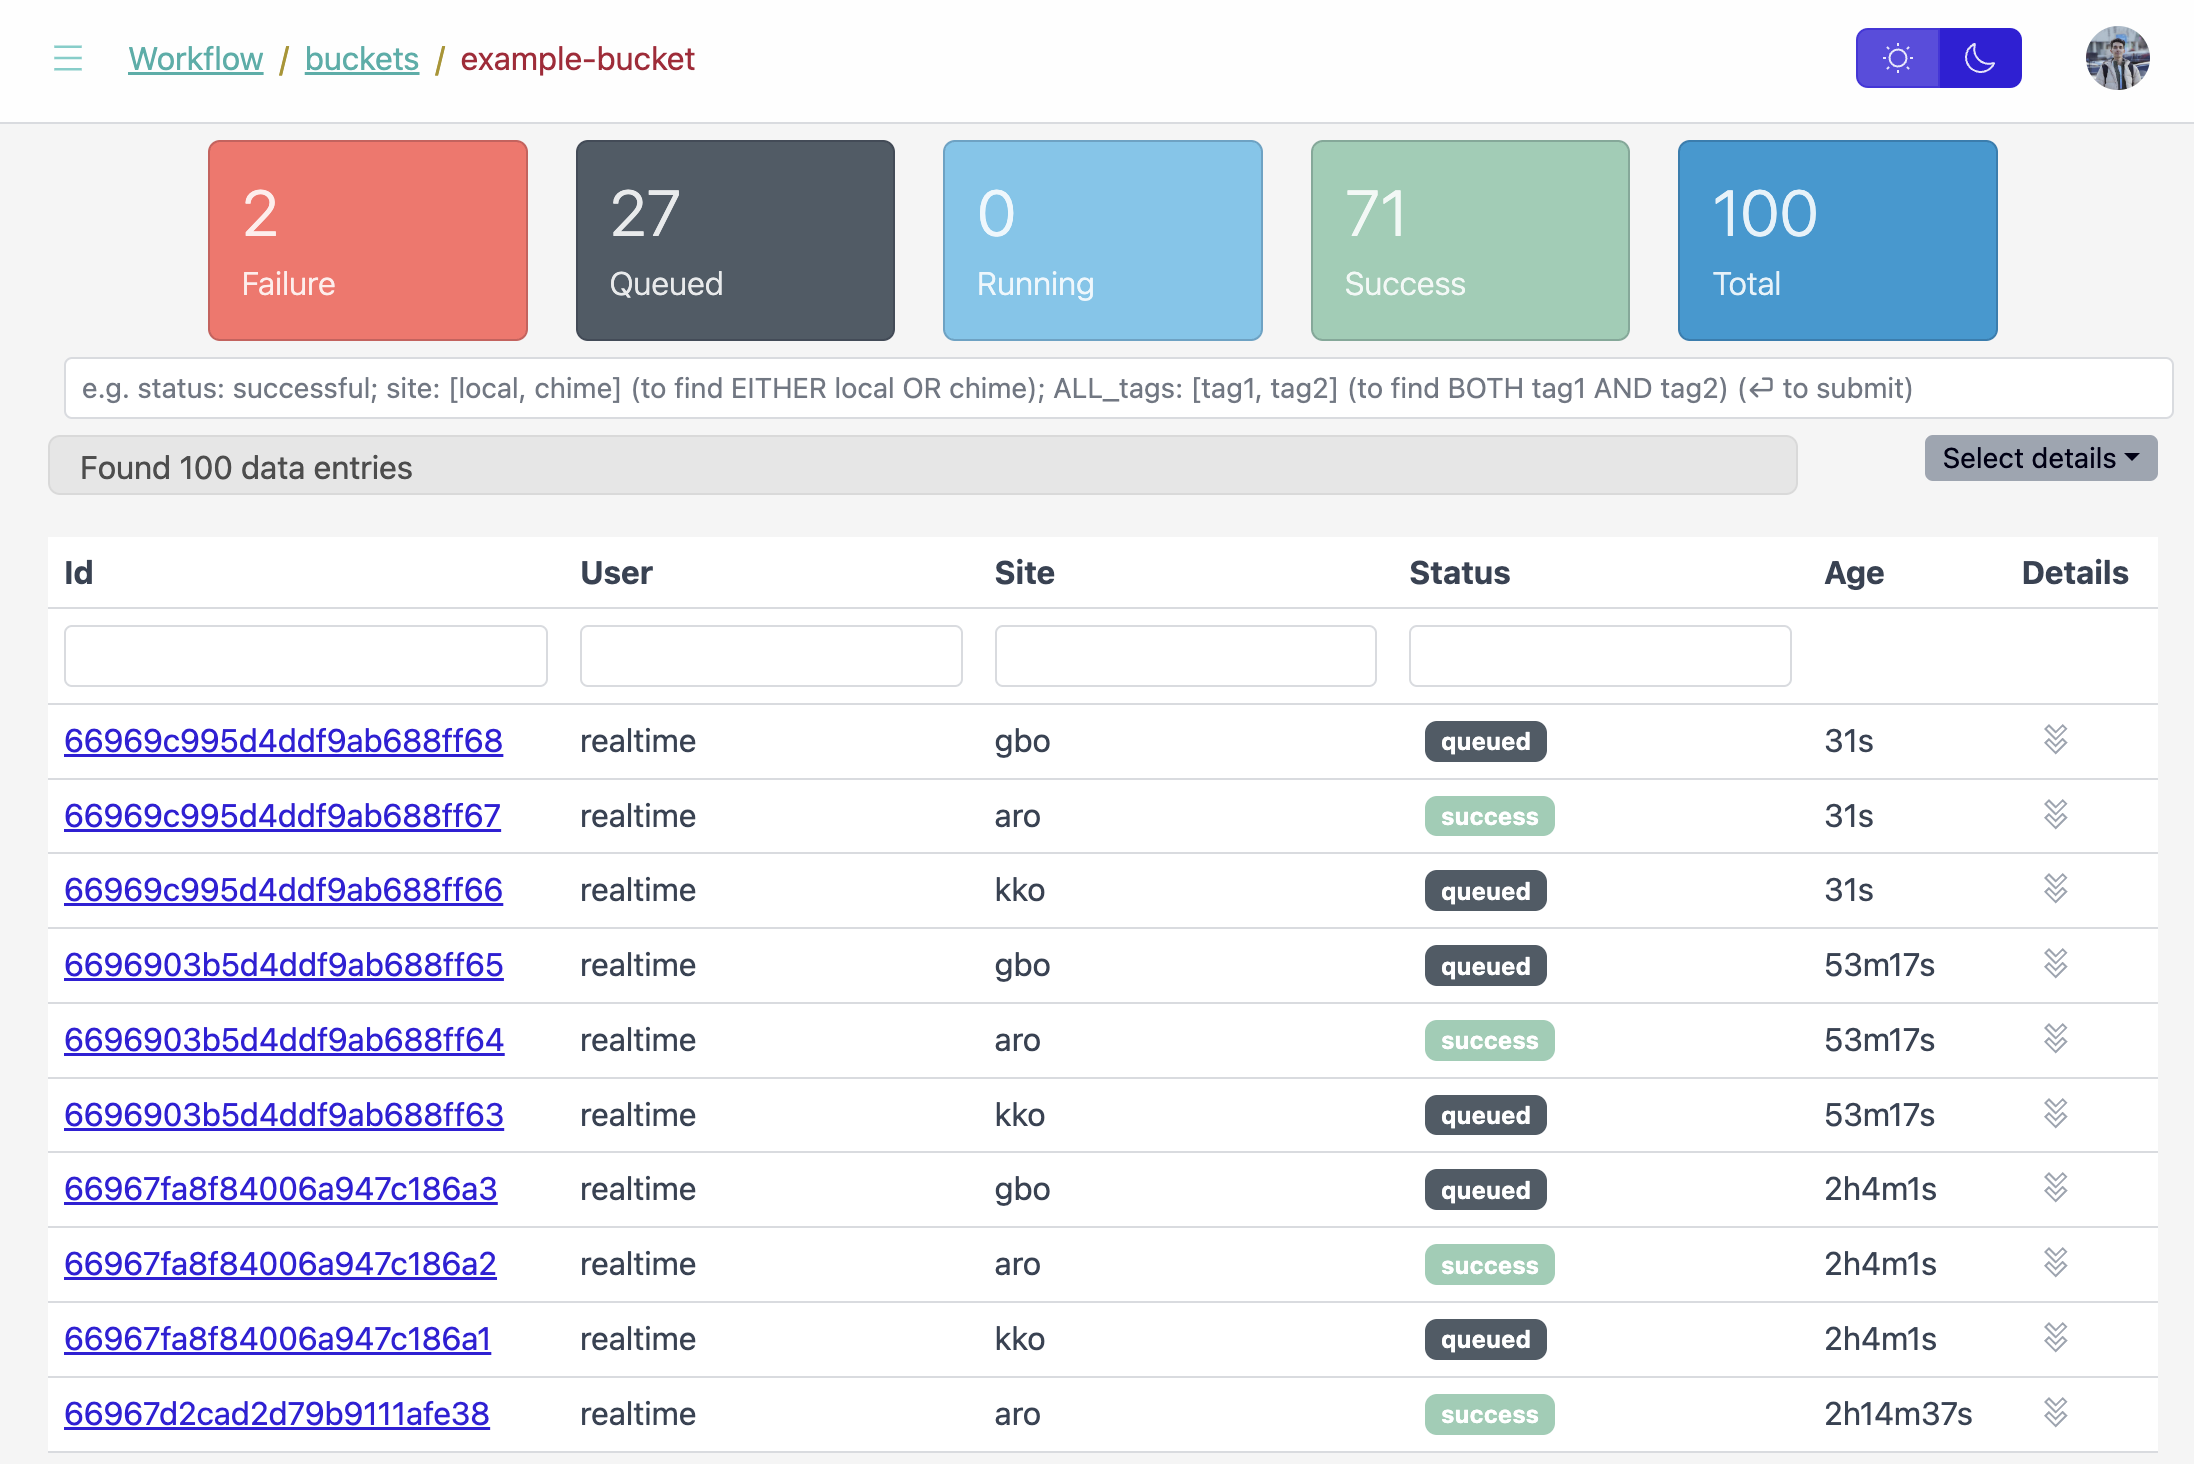The height and width of the screenshot is (1464, 2194).
Task: Click the Status column filter box
Action: pos(1600,656)
